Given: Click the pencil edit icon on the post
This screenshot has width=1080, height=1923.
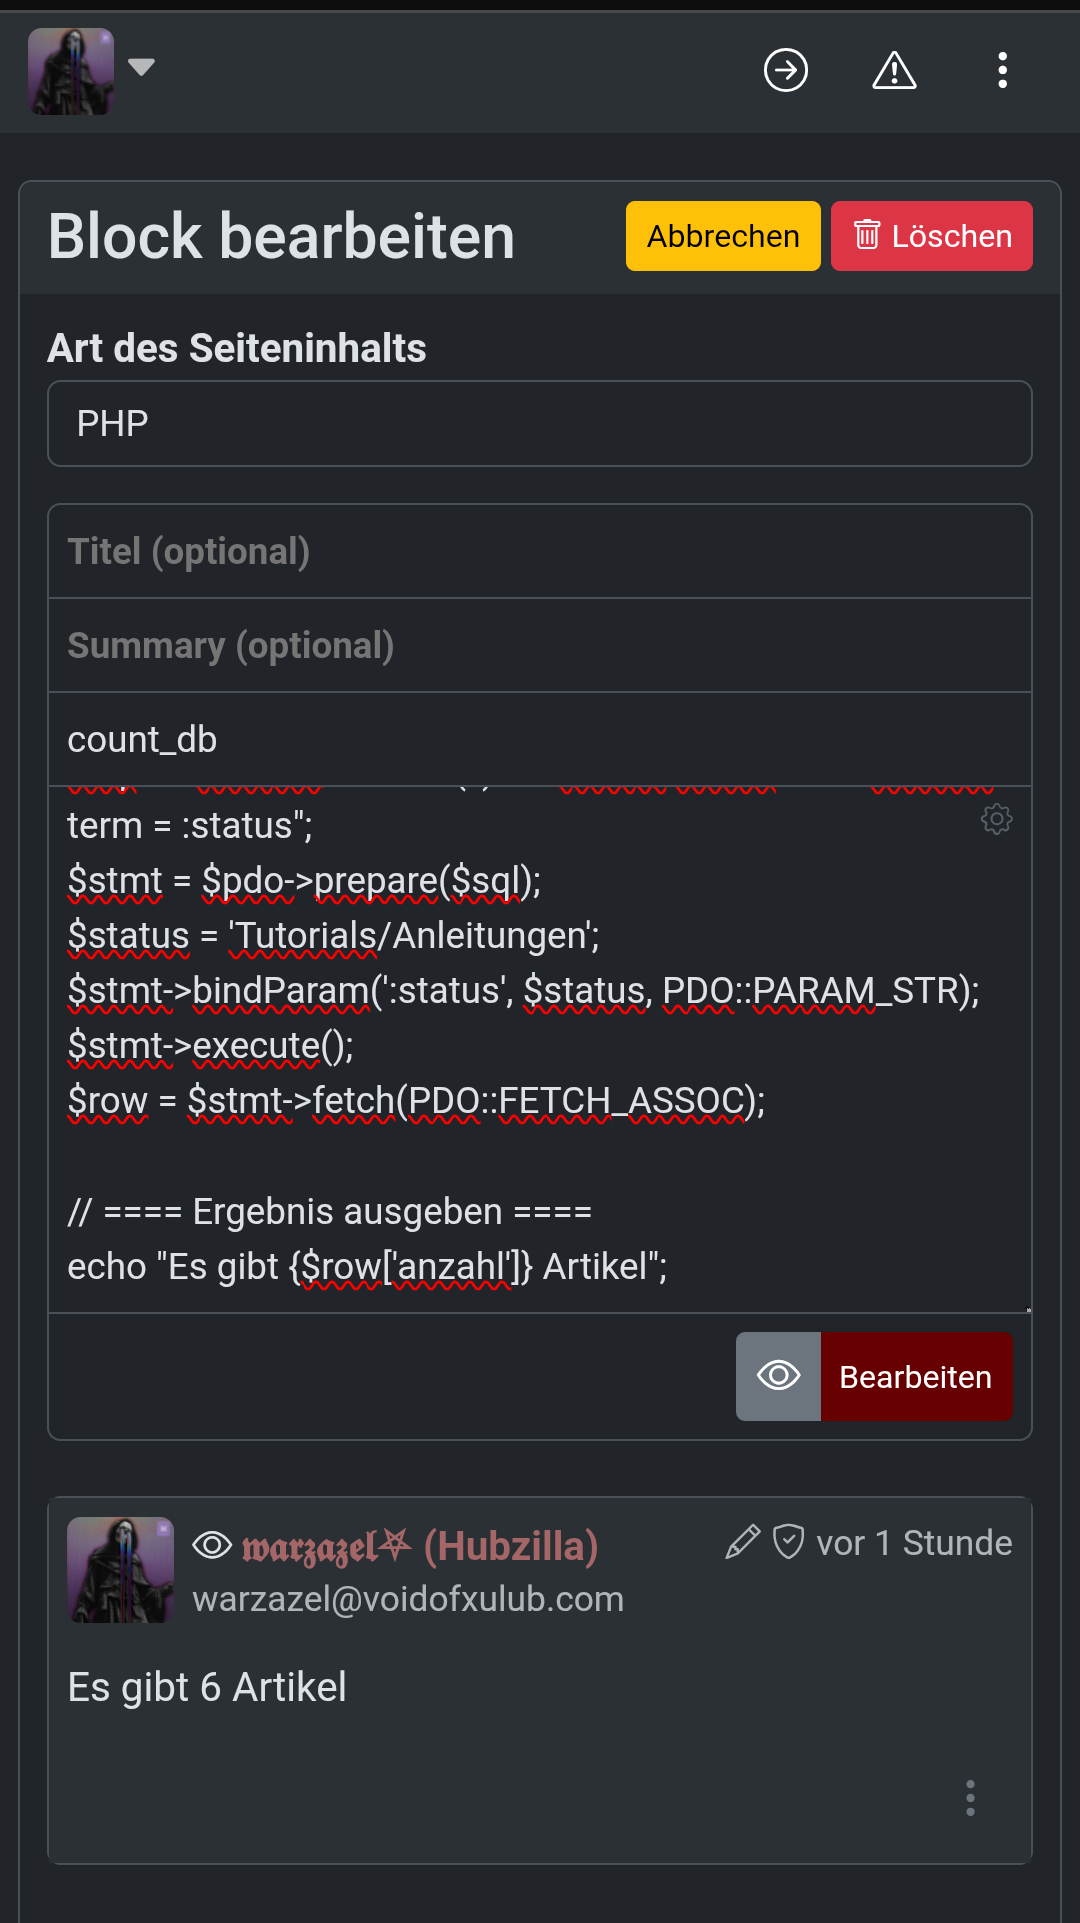Looking at the screenshot, I should pyautogui.click(x=742, y=1542).
